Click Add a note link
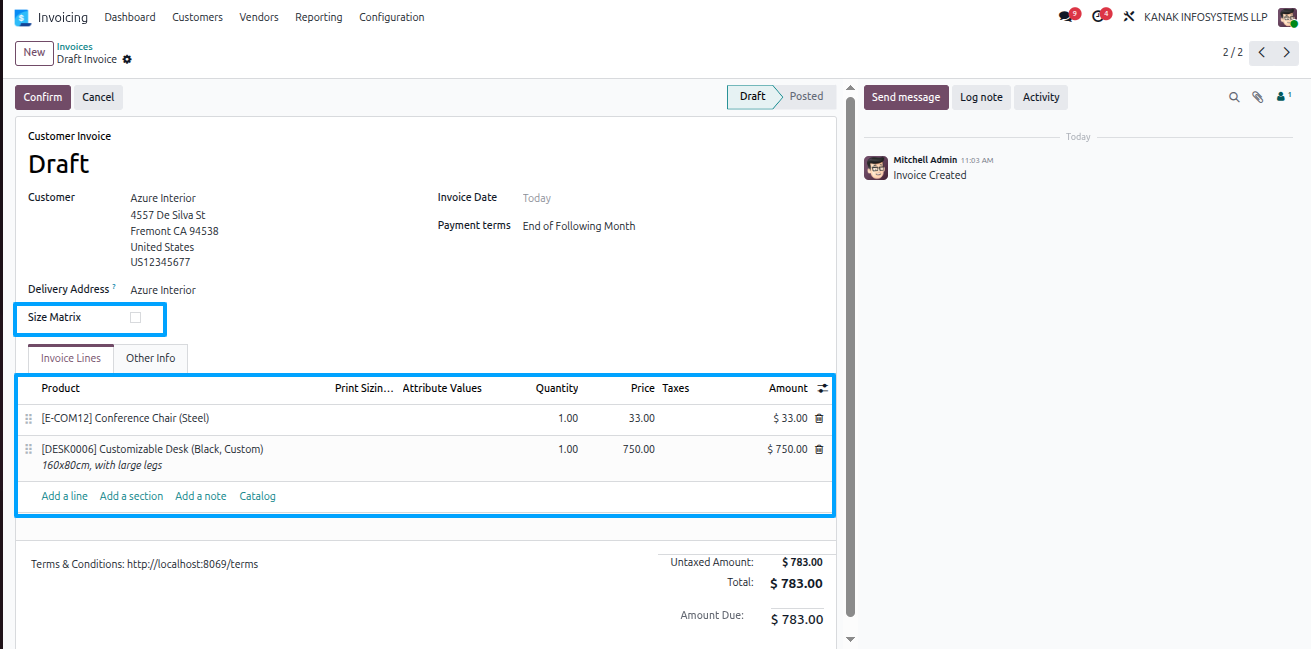The image size is (1311, 649). point(201,496)
